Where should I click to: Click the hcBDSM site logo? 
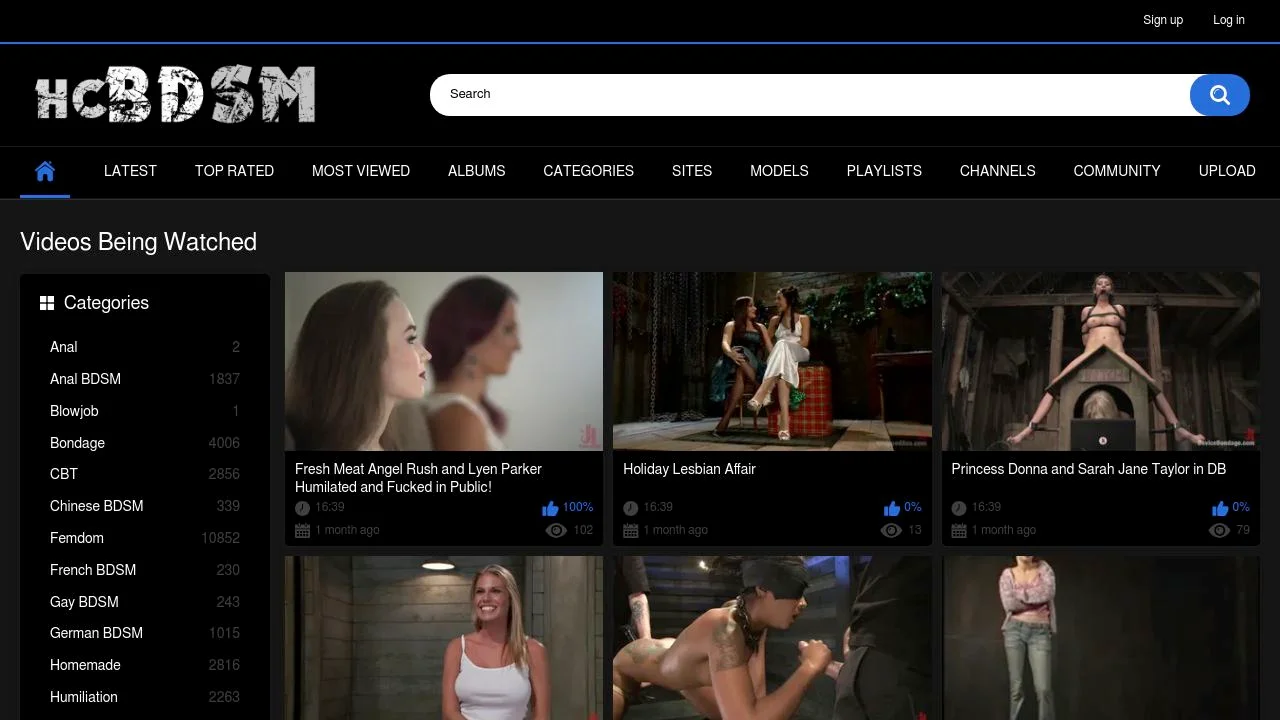pyautogui.click(x=175, y=93)
